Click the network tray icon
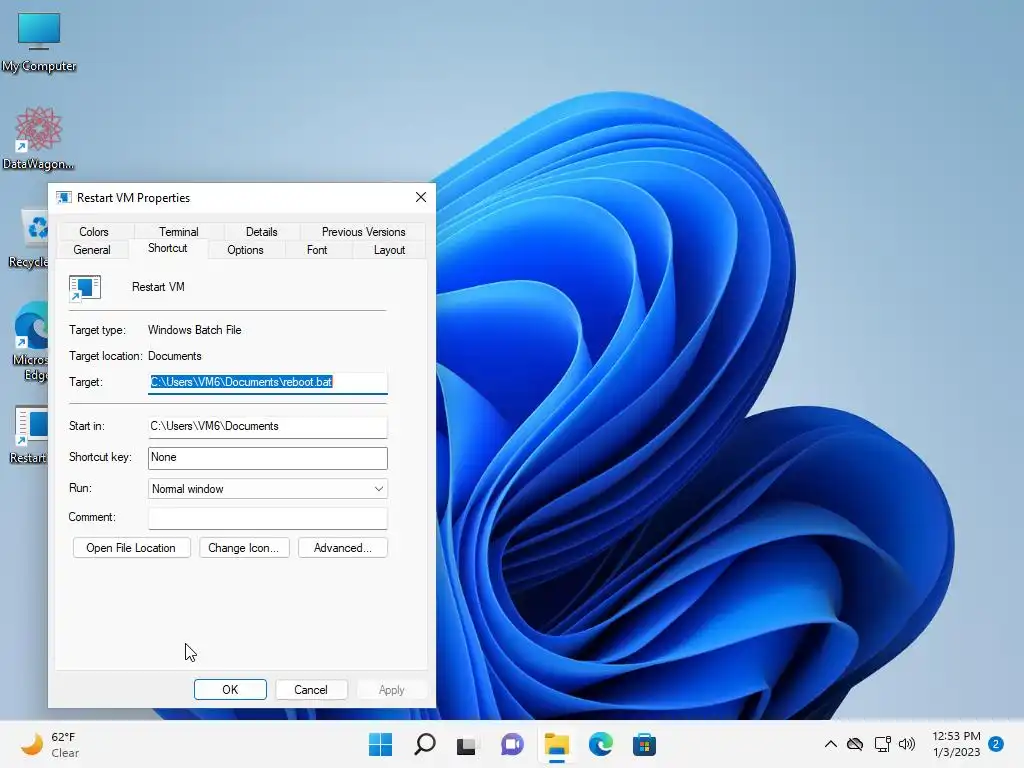 [883, 744]
